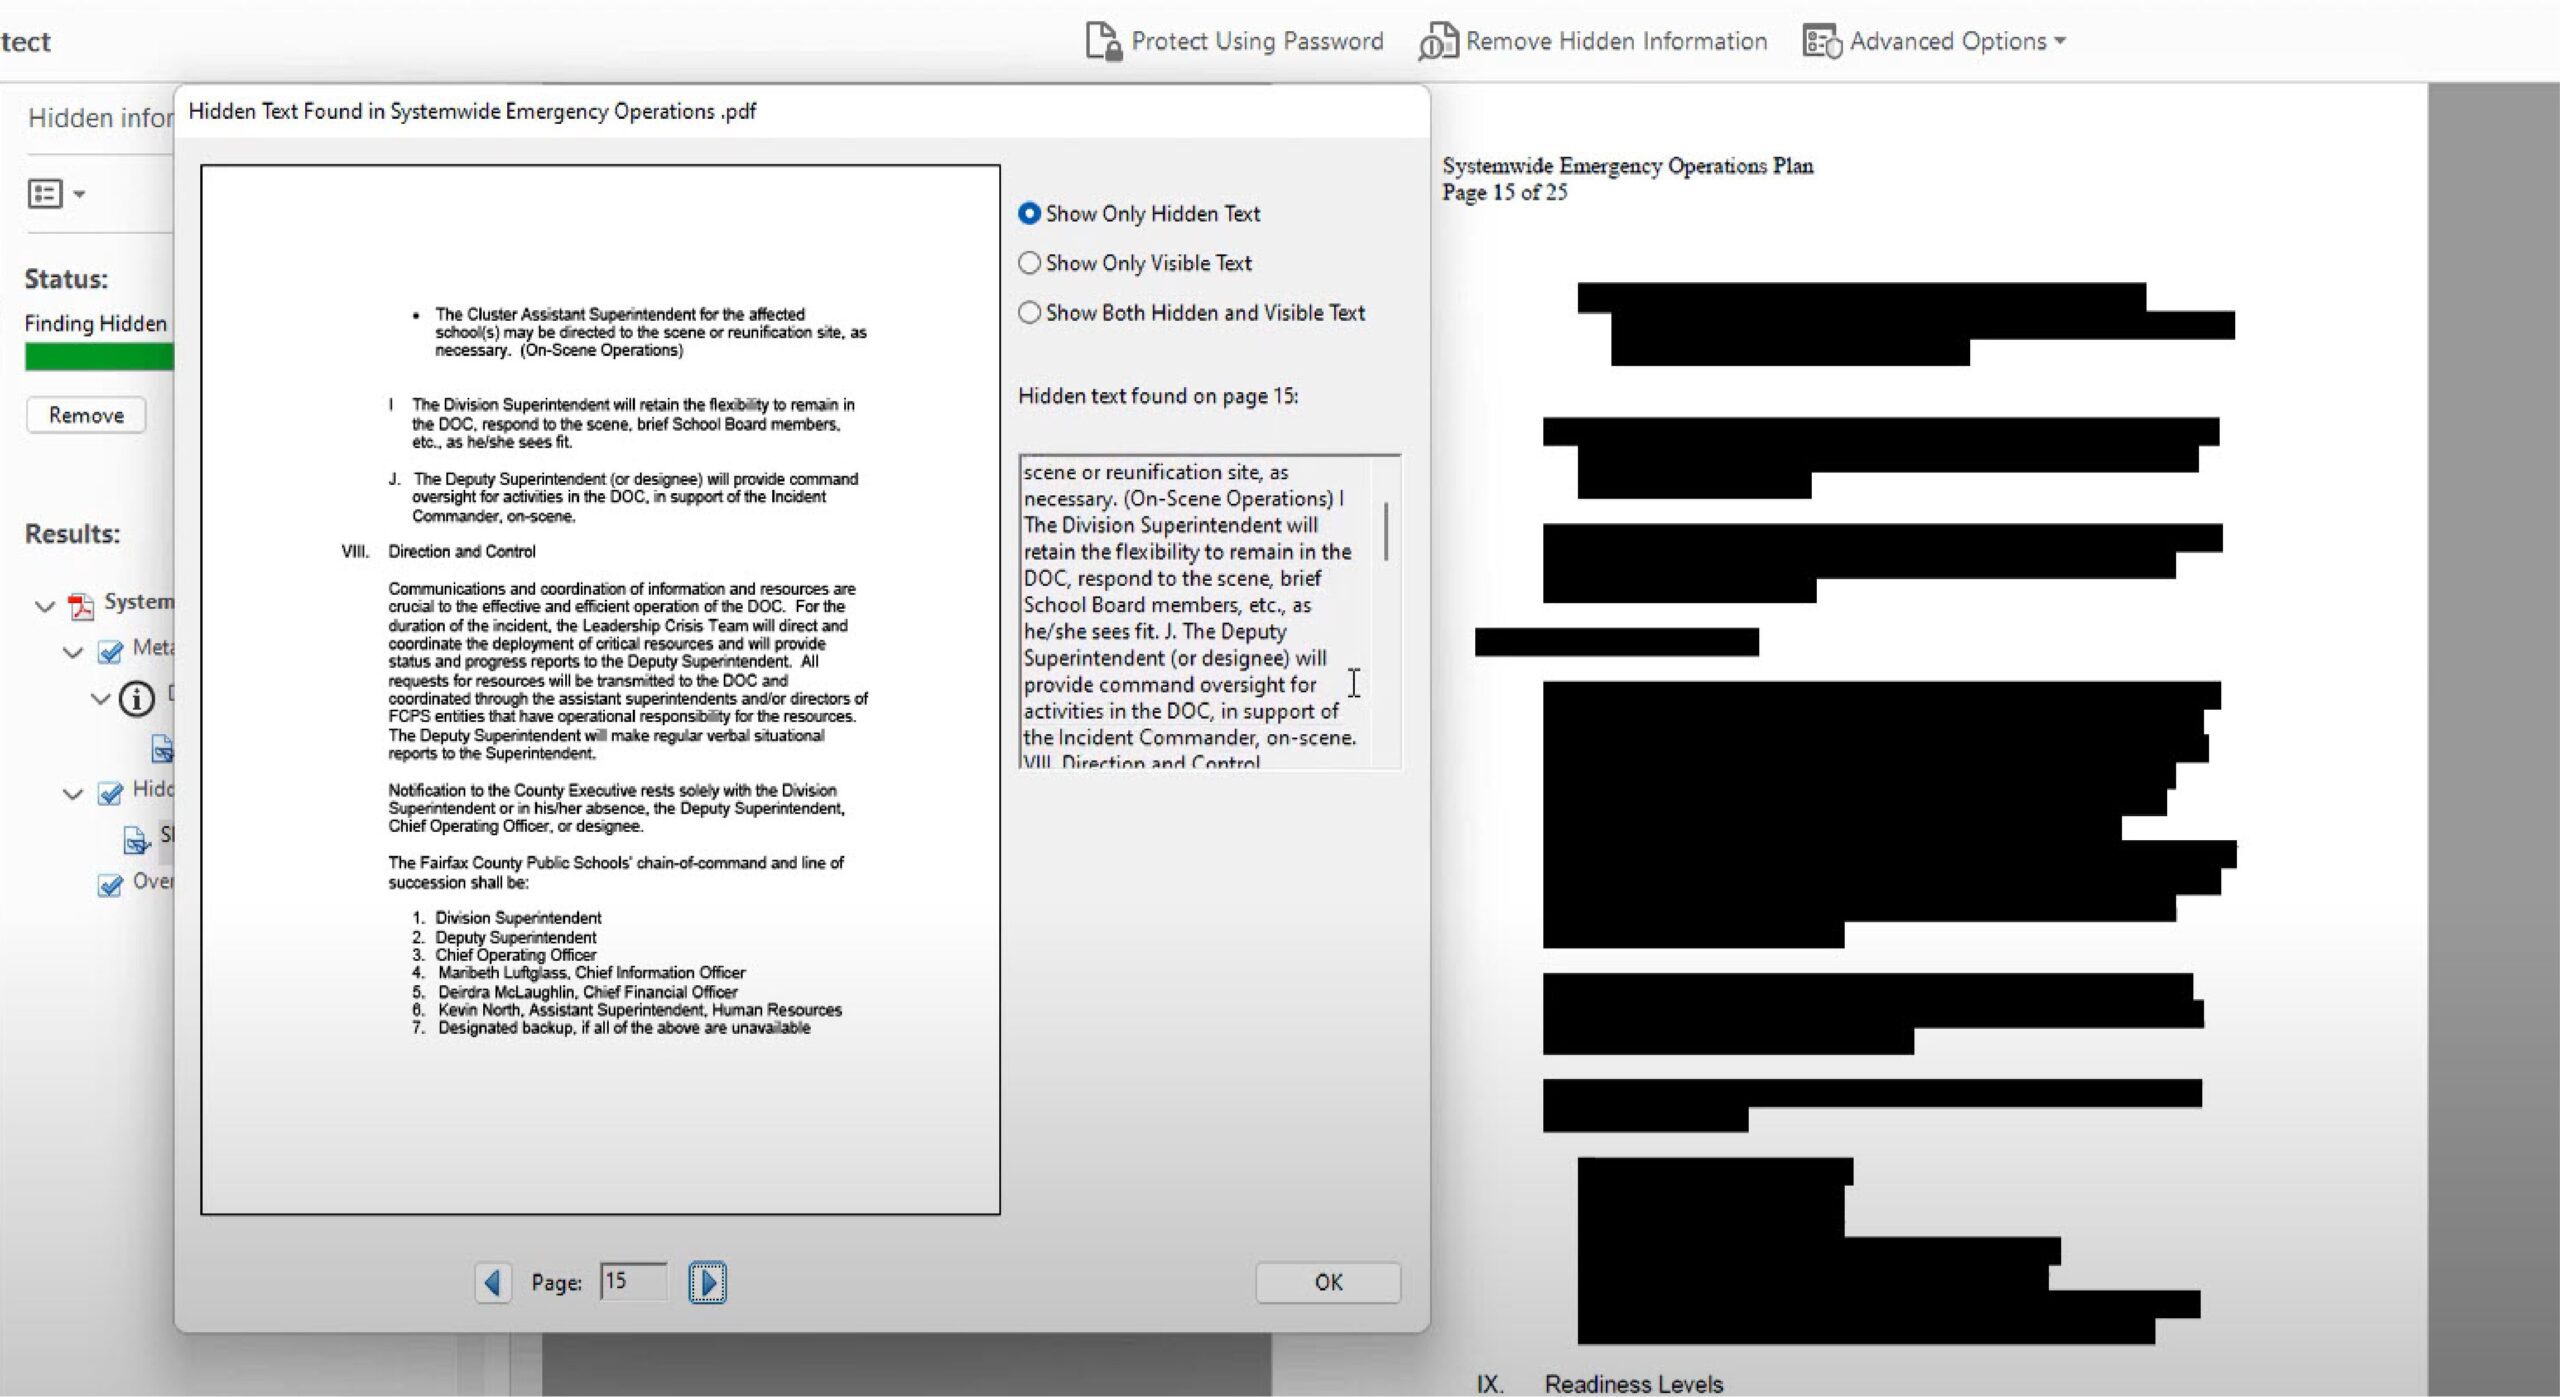Screen dimensions: 2560x1397
Task: Collapse the Systemwide PDF tree node
Action: (45, 606)
